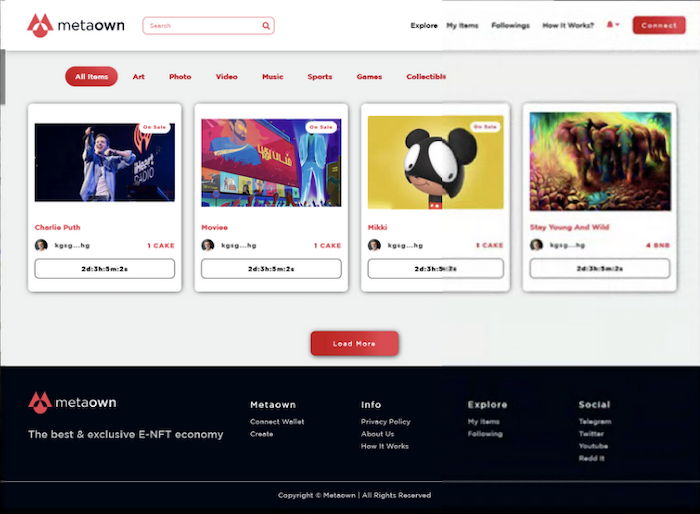700x514 pixels.
Task: Go to How It Works? in navigation
Action: pyautogui.click(x=569, y=25)
